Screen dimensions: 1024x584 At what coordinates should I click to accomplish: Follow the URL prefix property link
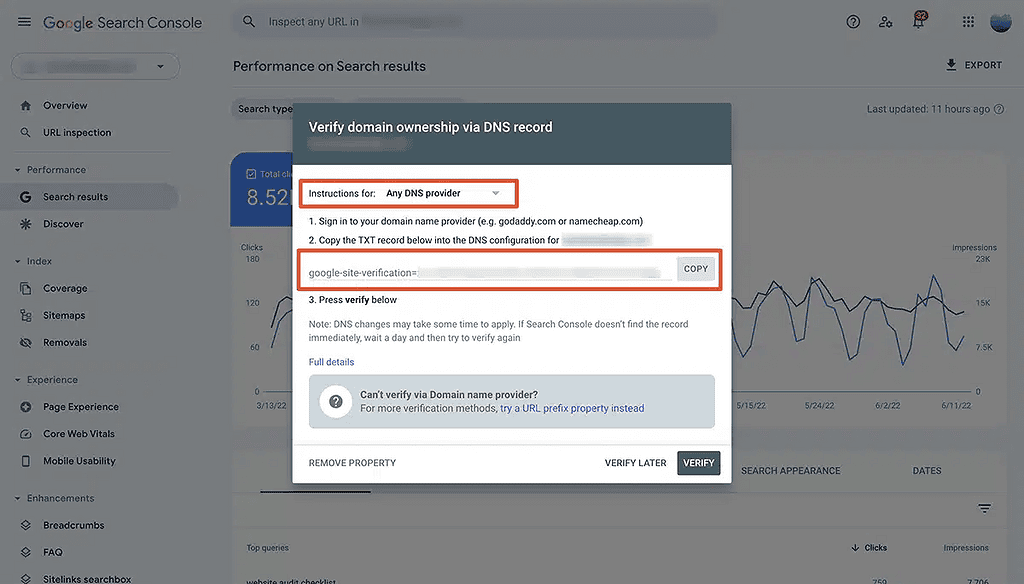click(x=571, y=408)
